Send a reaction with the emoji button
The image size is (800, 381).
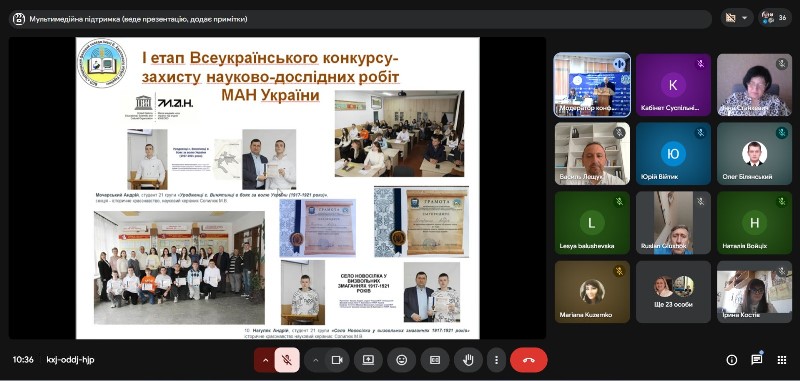[402, 360]
